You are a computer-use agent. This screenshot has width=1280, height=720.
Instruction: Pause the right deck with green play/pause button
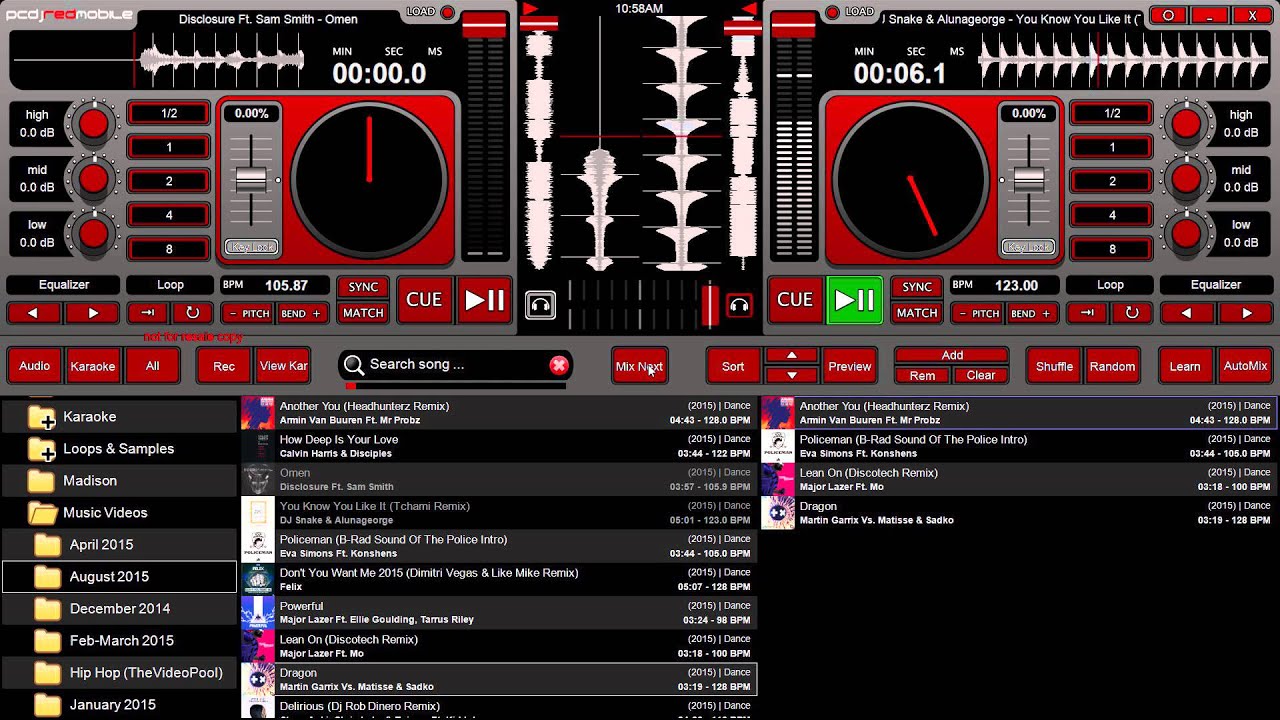click(854, 300)
